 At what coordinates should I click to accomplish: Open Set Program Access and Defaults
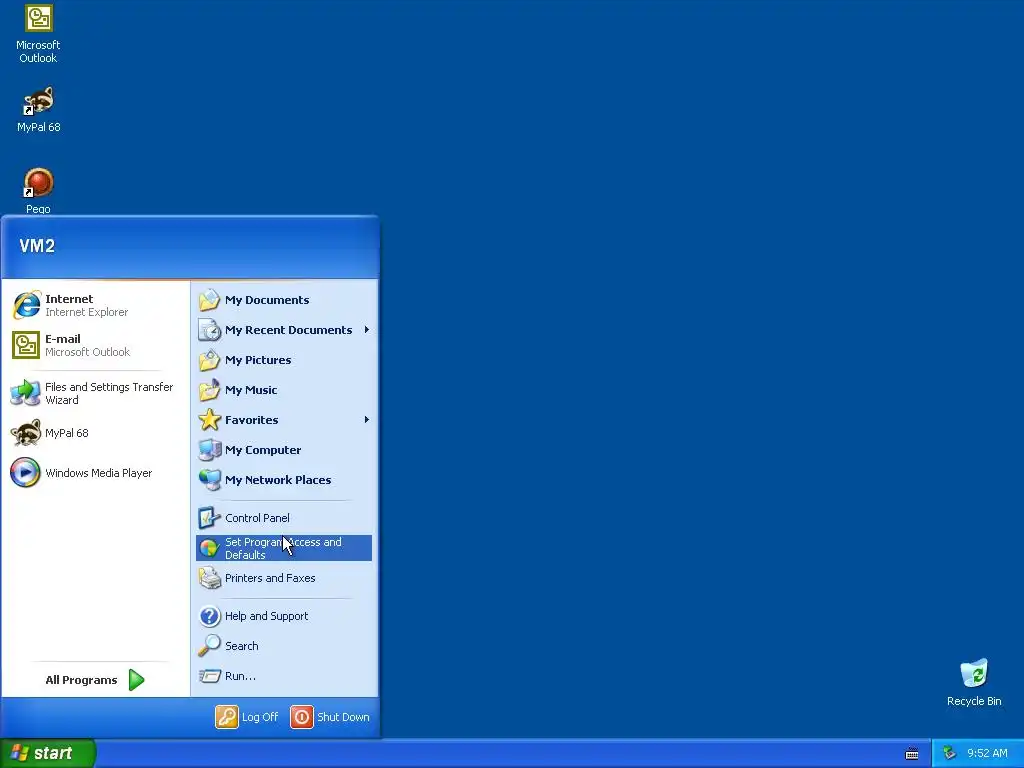pyautogui.click(x=284, y=548)
